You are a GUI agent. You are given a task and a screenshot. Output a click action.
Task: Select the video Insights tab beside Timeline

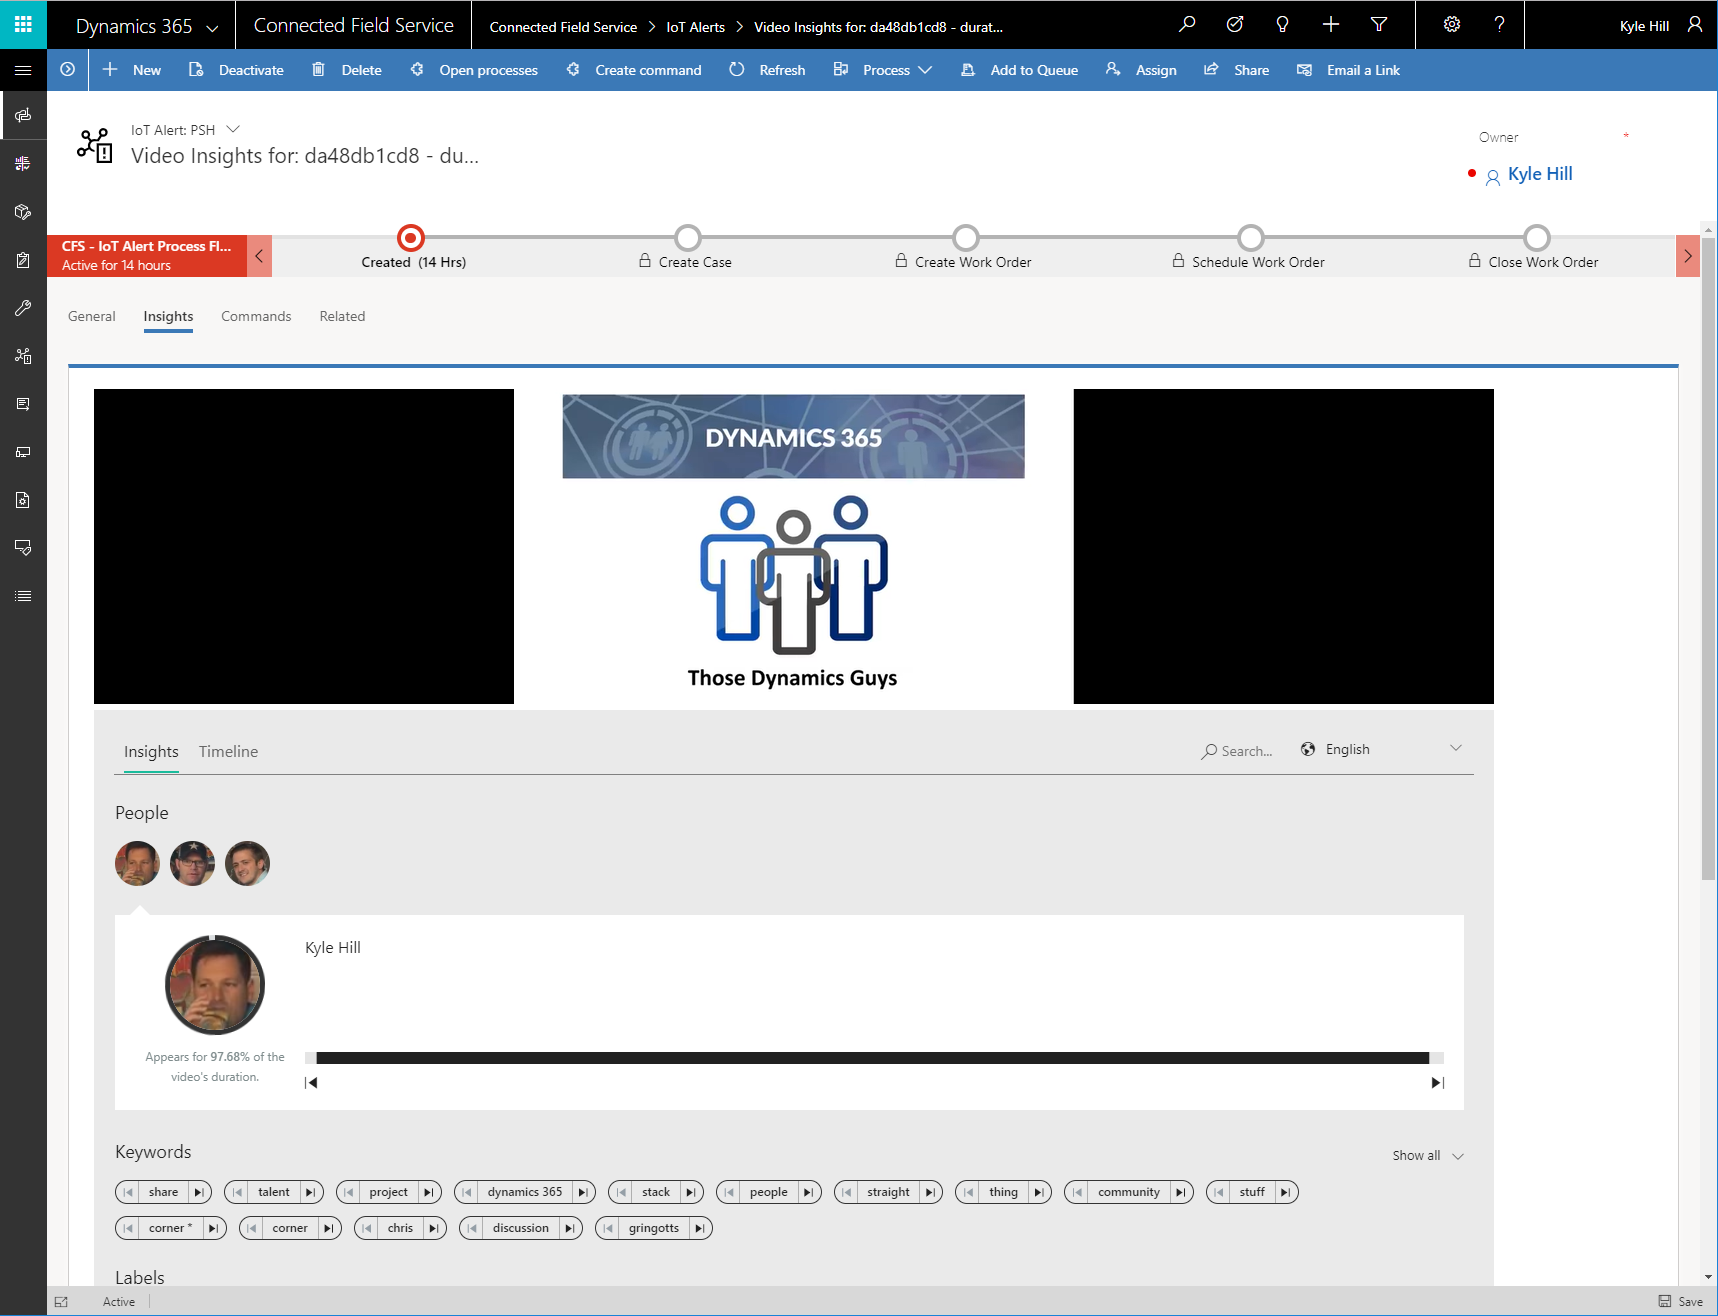(x=151, y=751)
